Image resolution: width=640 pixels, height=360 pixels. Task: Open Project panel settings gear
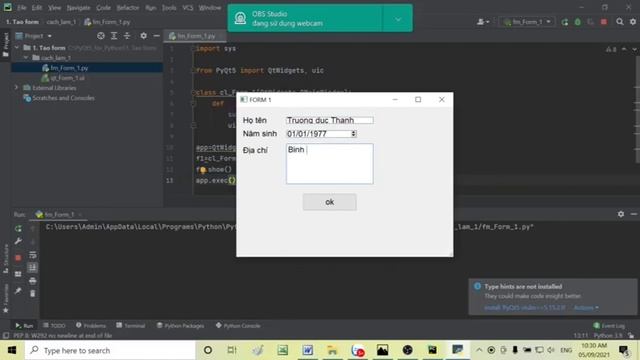(x=143, y=36)
